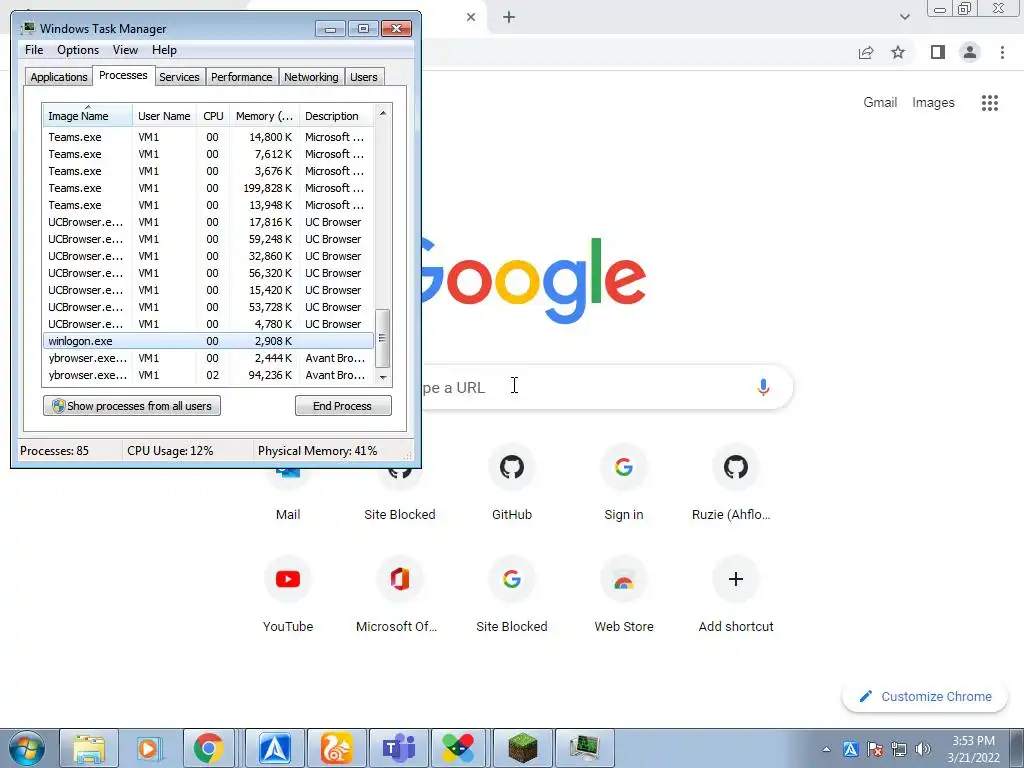This screenshot has height=768, width=1024.
Task: Open Site Blocked tile beside Web Store
Action: click(512, 595)
